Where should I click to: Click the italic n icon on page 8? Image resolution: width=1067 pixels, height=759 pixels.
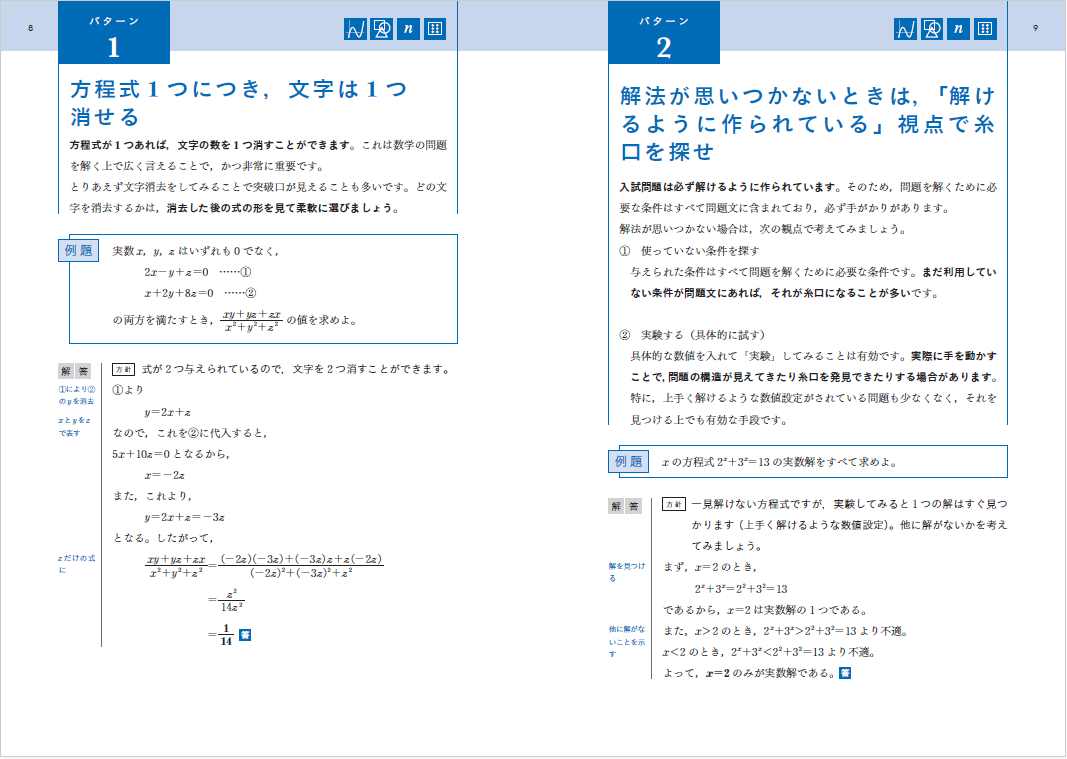click(x=408, y=29)
